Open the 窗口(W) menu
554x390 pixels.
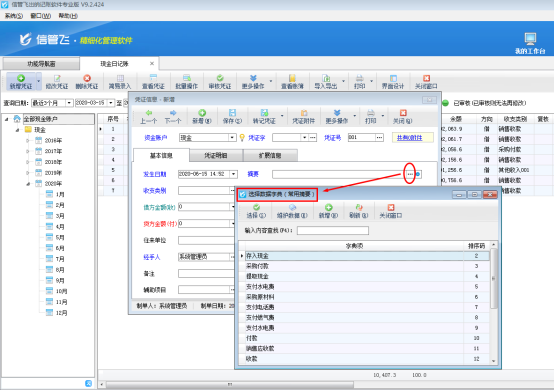pos(41,16)
